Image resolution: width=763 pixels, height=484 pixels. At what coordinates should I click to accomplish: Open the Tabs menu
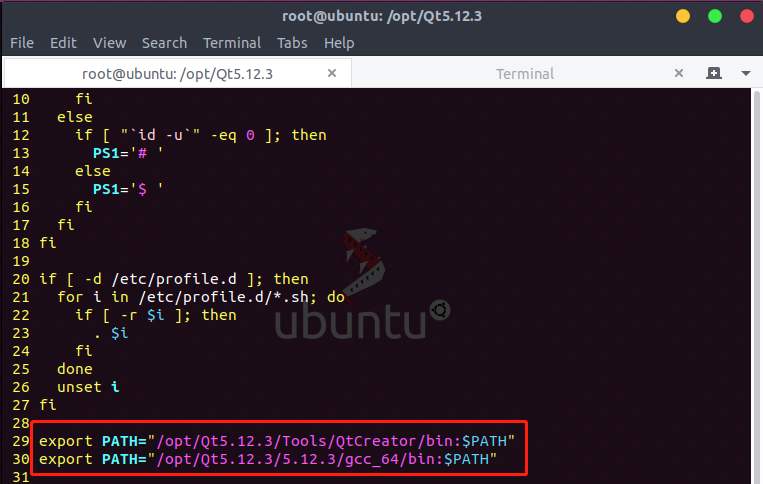point(292,43)
